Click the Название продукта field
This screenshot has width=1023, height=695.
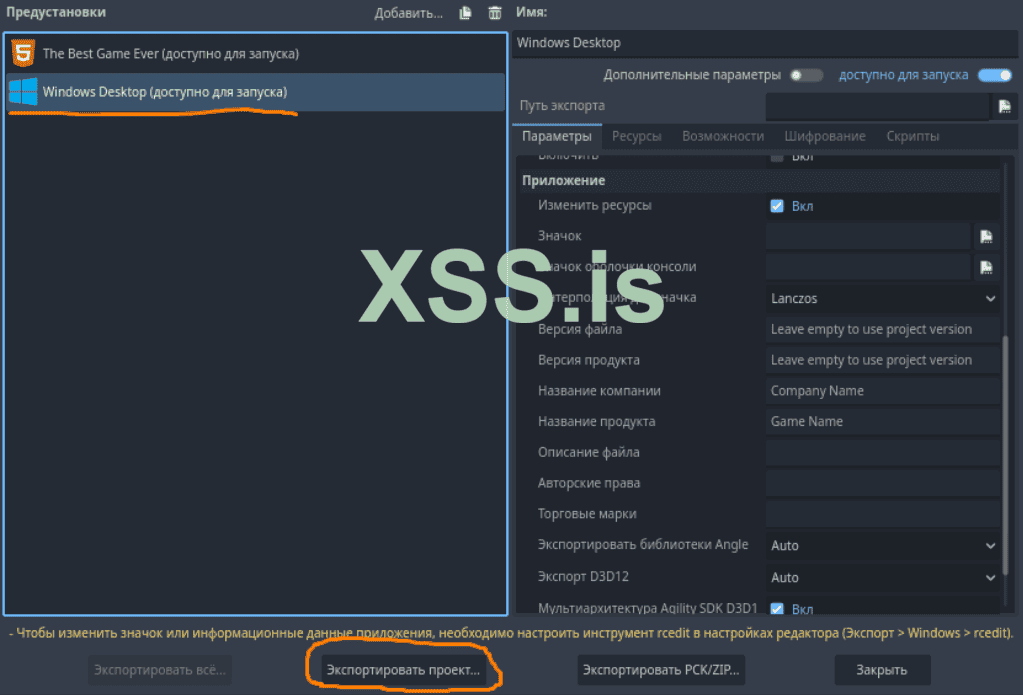pyautogui.click(x=883, y=422)
